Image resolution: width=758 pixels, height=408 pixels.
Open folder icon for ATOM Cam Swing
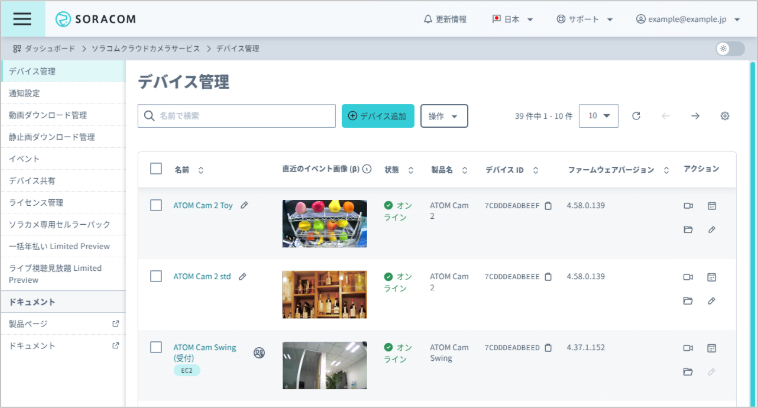pos(688,372)
